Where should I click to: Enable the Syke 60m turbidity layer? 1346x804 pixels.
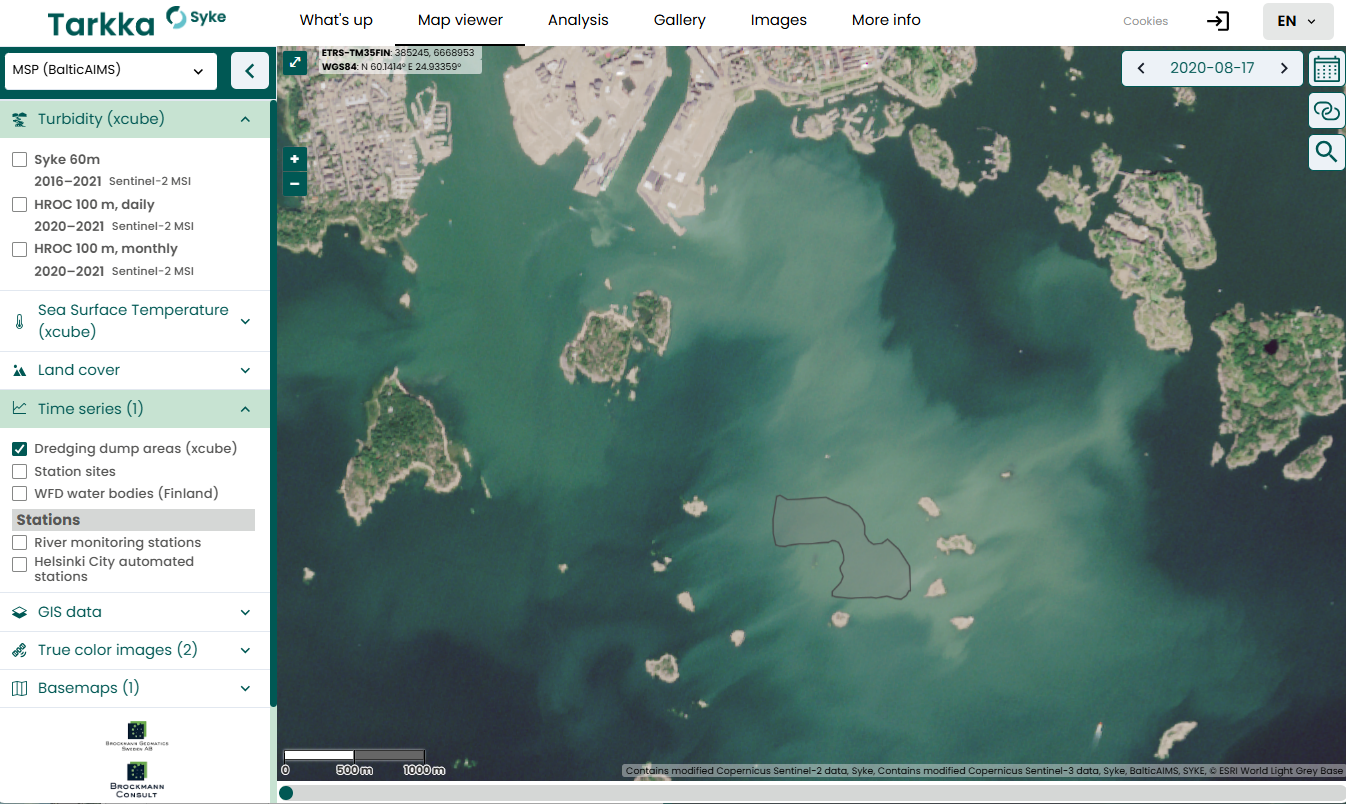(19, 160)
